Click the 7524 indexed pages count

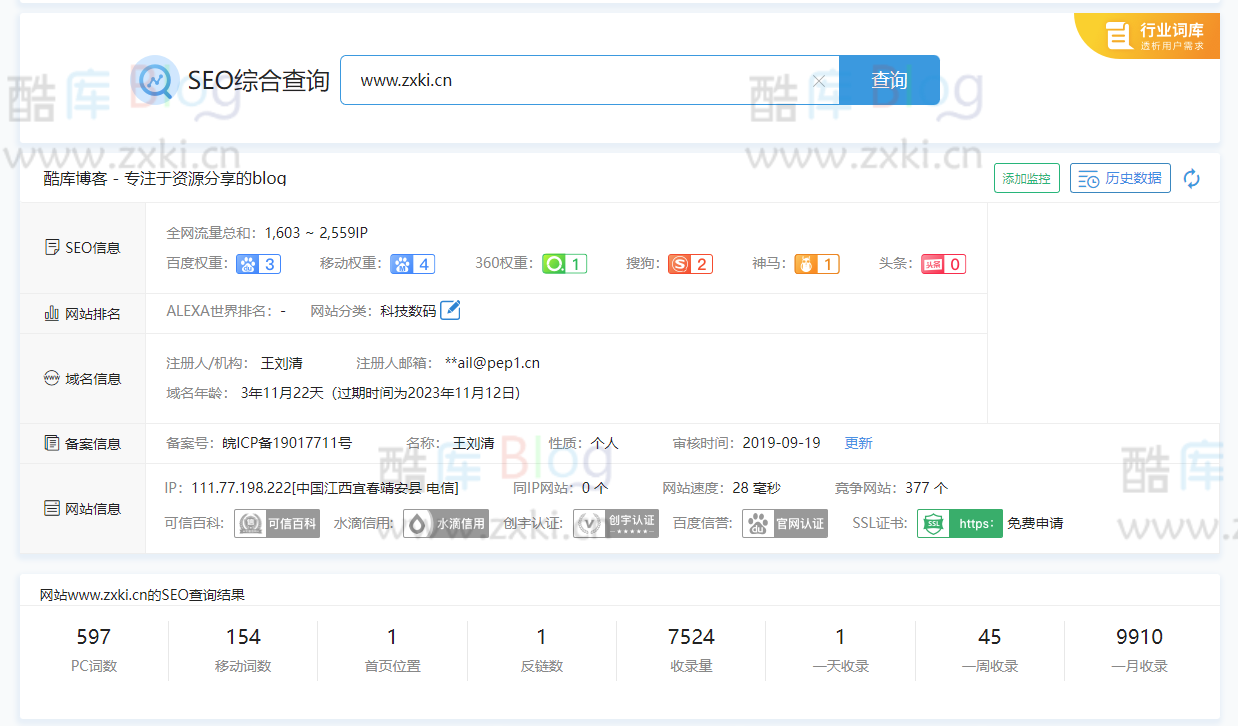[691, 637]
